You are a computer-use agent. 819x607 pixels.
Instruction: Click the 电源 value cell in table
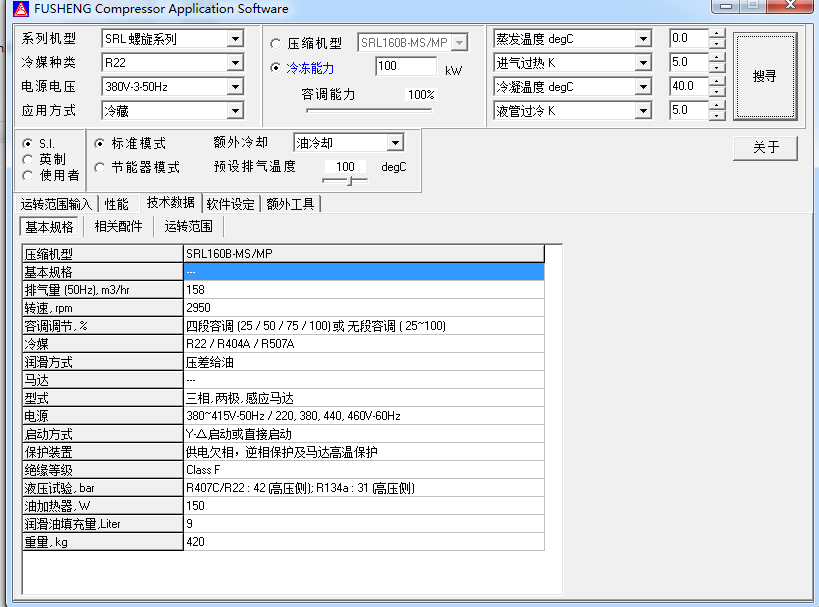(364, 416)
